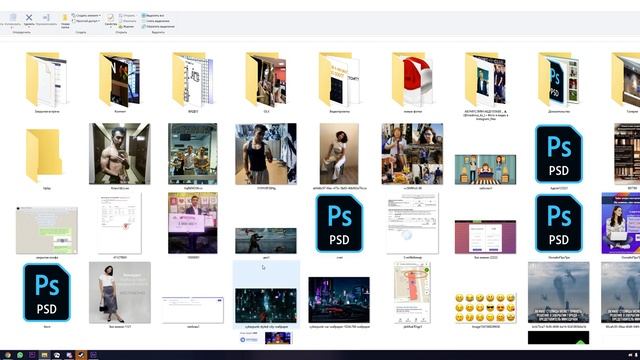Create a new folder with Новая папка icon
This screenshot has width=640, height=360.
[65, 18]
